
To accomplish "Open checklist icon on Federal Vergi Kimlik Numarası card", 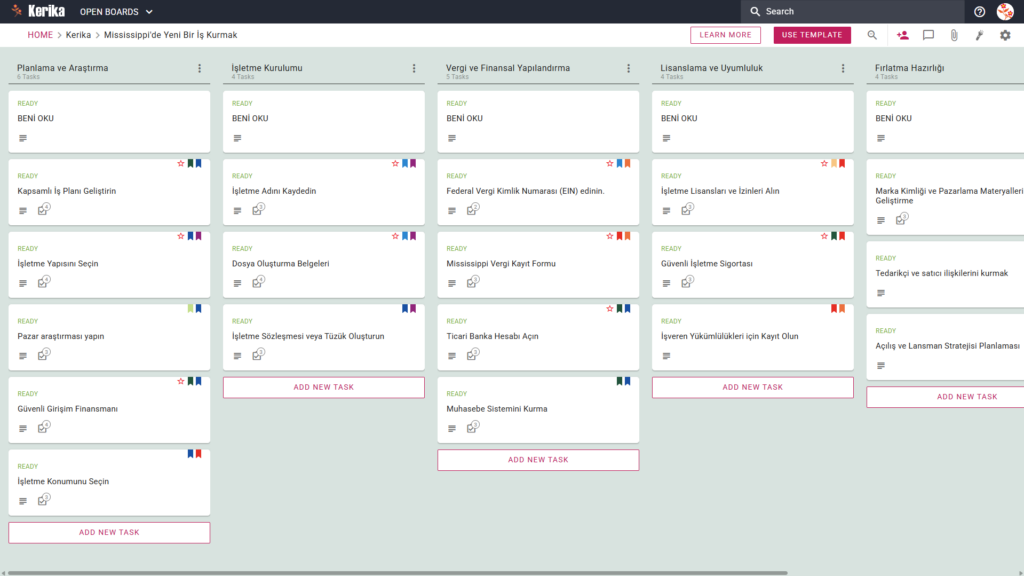I will coord(472,210).
